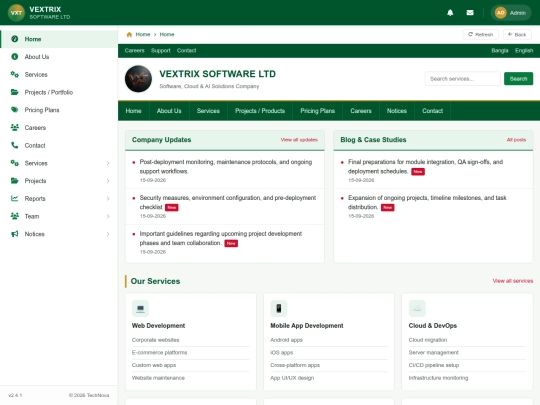
Task: Click the Notices megaphone icon
Action: (14, 234)
